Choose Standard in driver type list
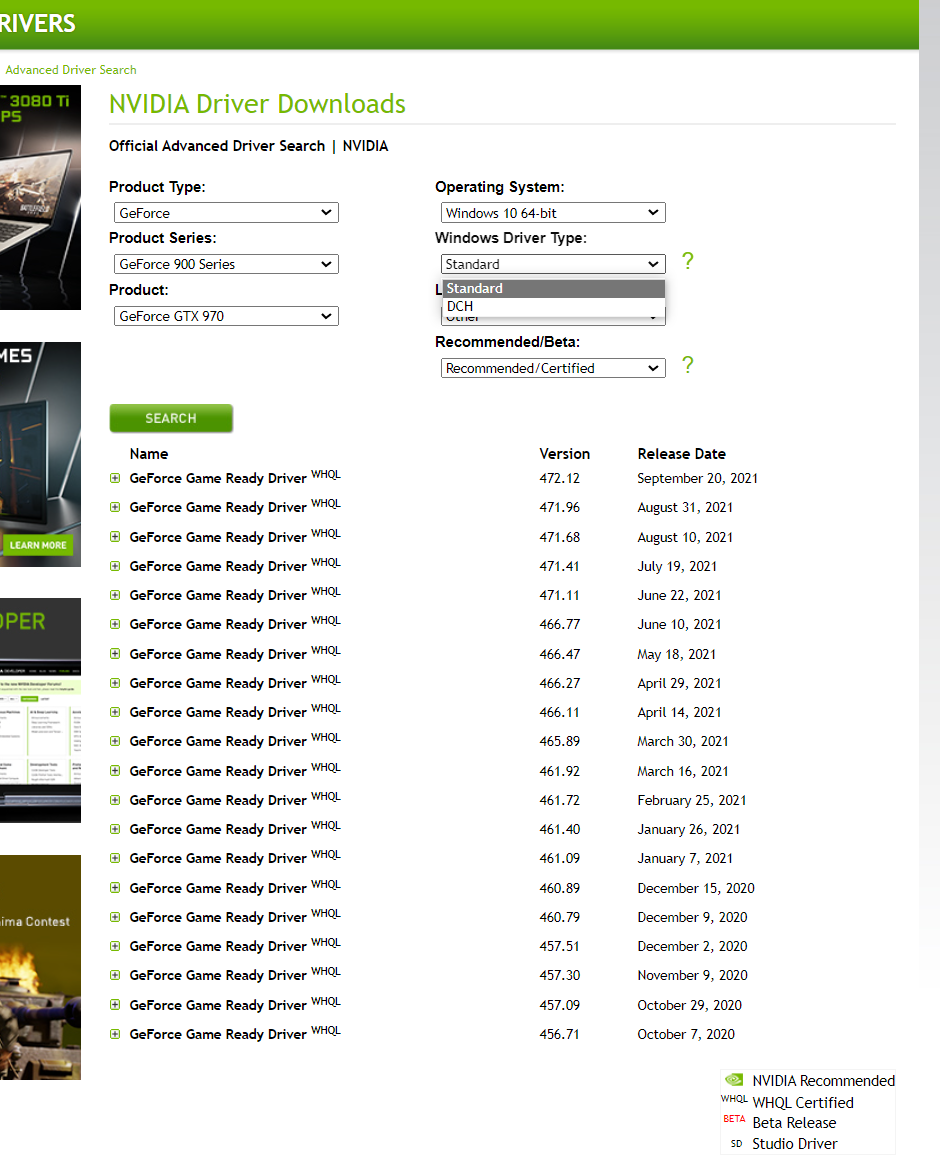The width and height of the screenshot is (940, 1161). pos(553,288)
